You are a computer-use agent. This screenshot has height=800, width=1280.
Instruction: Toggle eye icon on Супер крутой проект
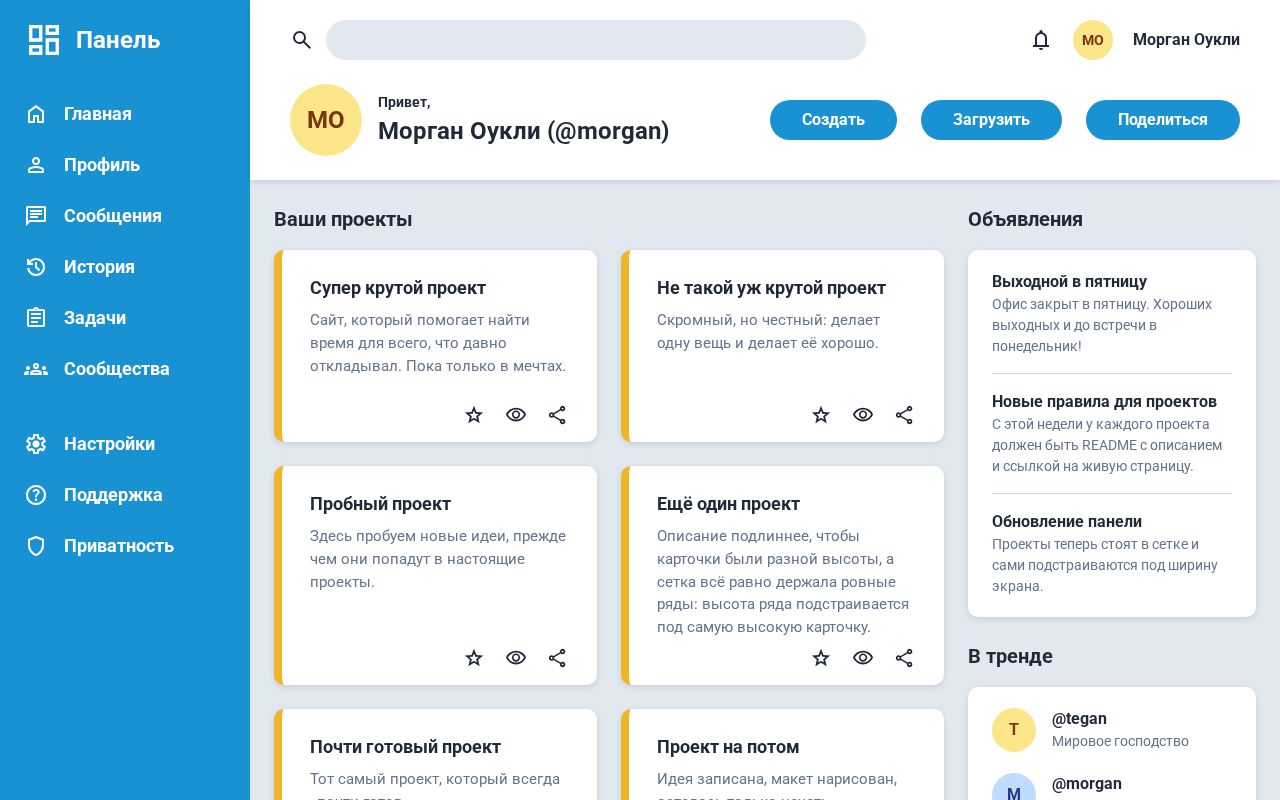516,415
